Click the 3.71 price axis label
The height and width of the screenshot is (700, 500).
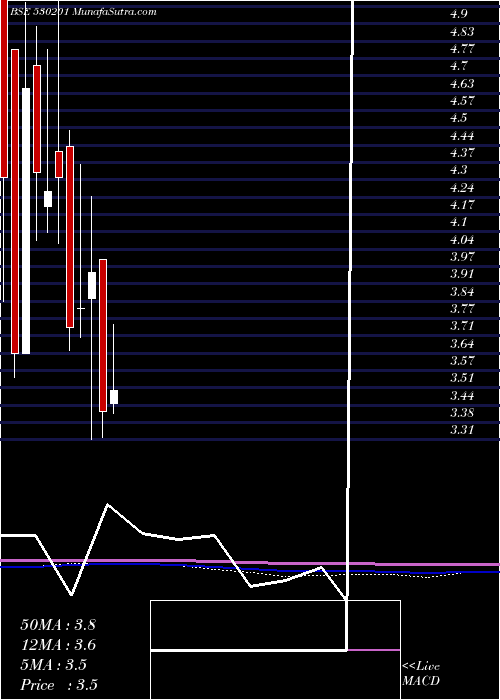[x=462, y=326]
